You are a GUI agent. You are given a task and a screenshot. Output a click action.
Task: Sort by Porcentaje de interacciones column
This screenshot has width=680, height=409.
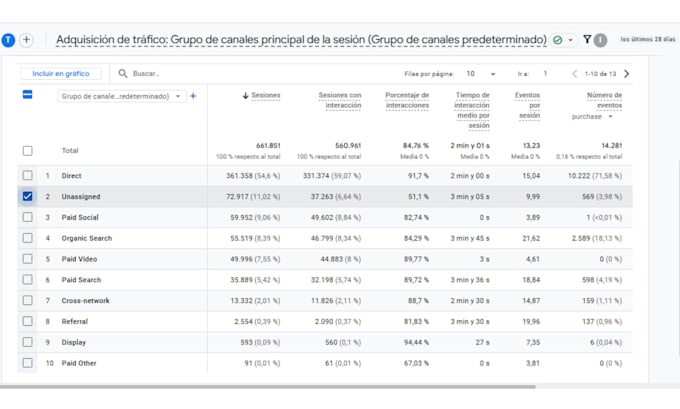[x=407, y=100]
